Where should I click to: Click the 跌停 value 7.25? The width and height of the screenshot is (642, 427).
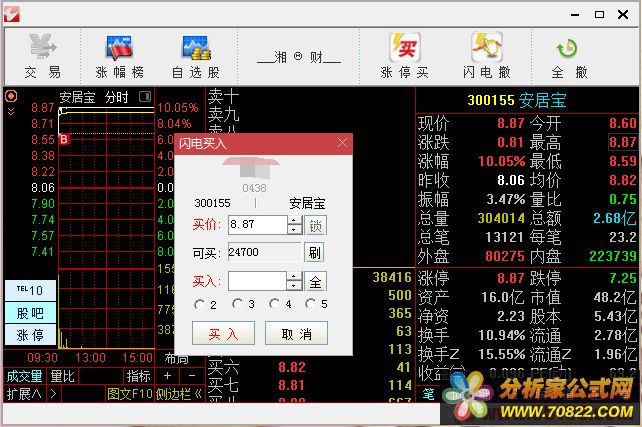(x=623, y=278)
